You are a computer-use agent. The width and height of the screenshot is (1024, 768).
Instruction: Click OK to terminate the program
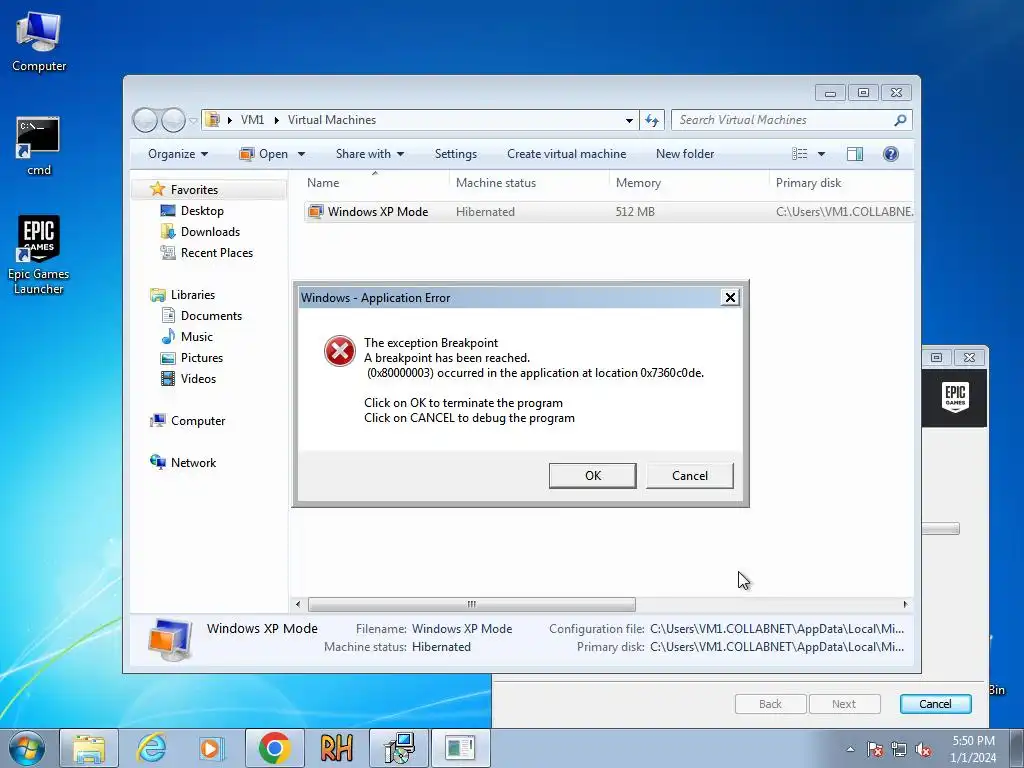tap(592, 475)
